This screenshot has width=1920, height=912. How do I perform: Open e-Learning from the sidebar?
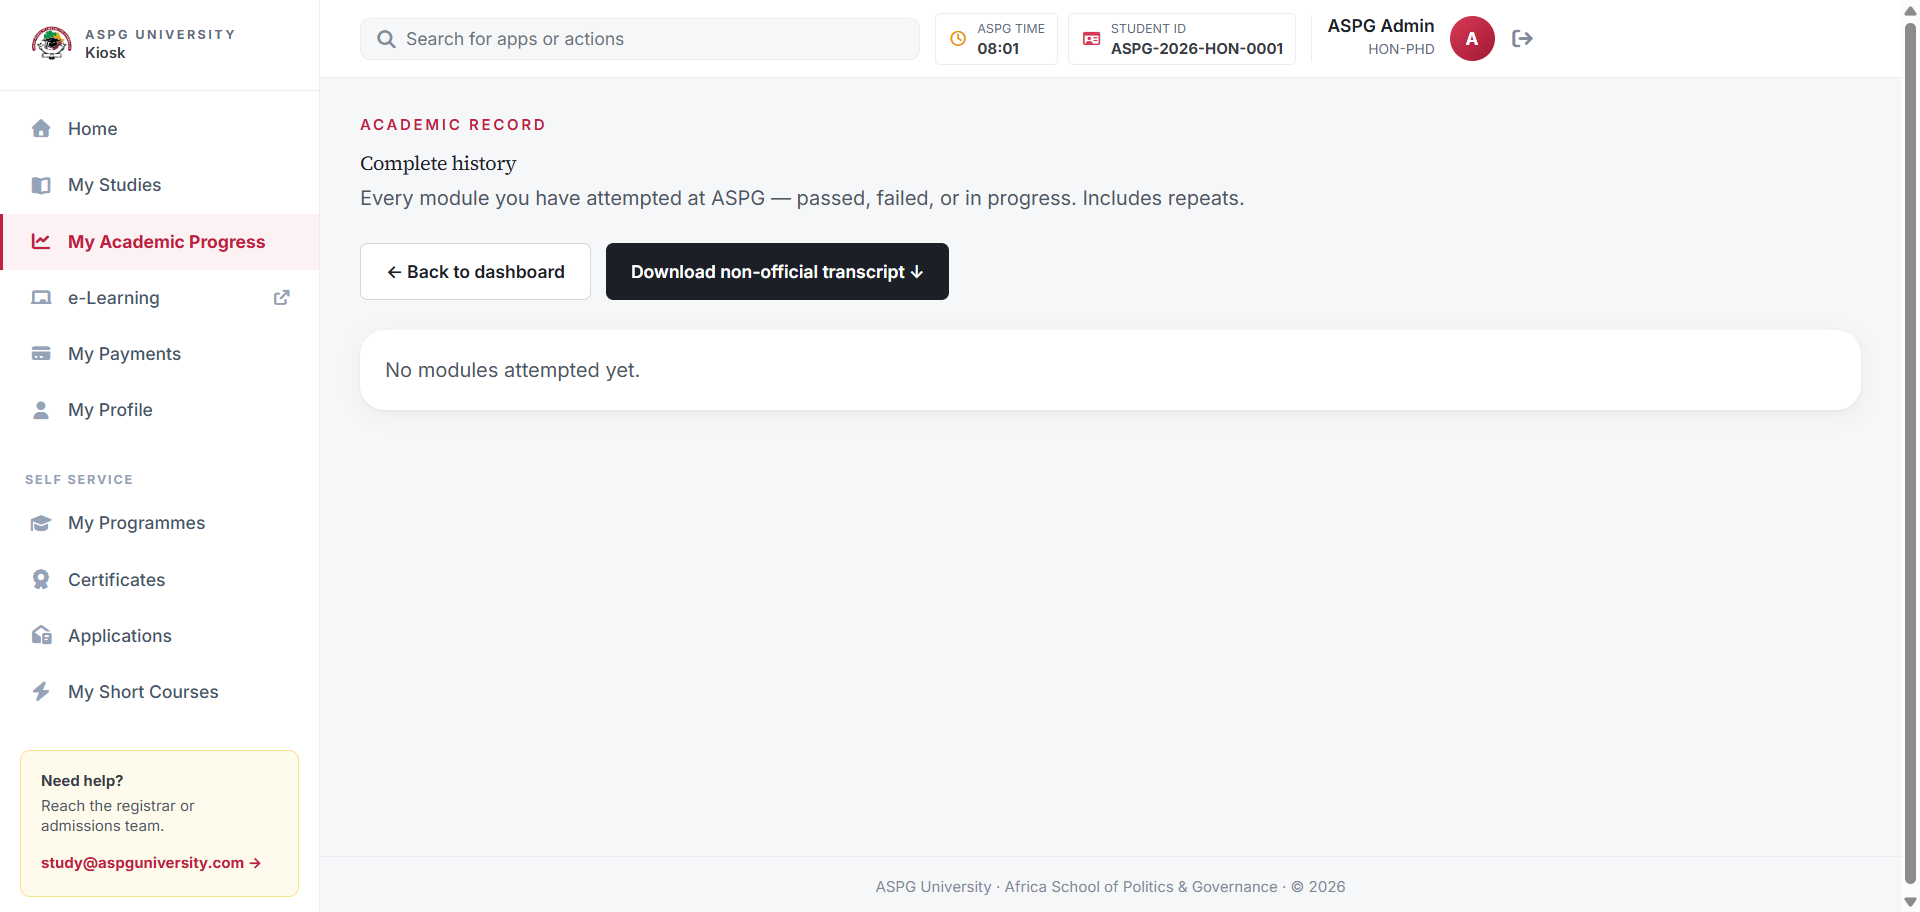tap(160, 298)
